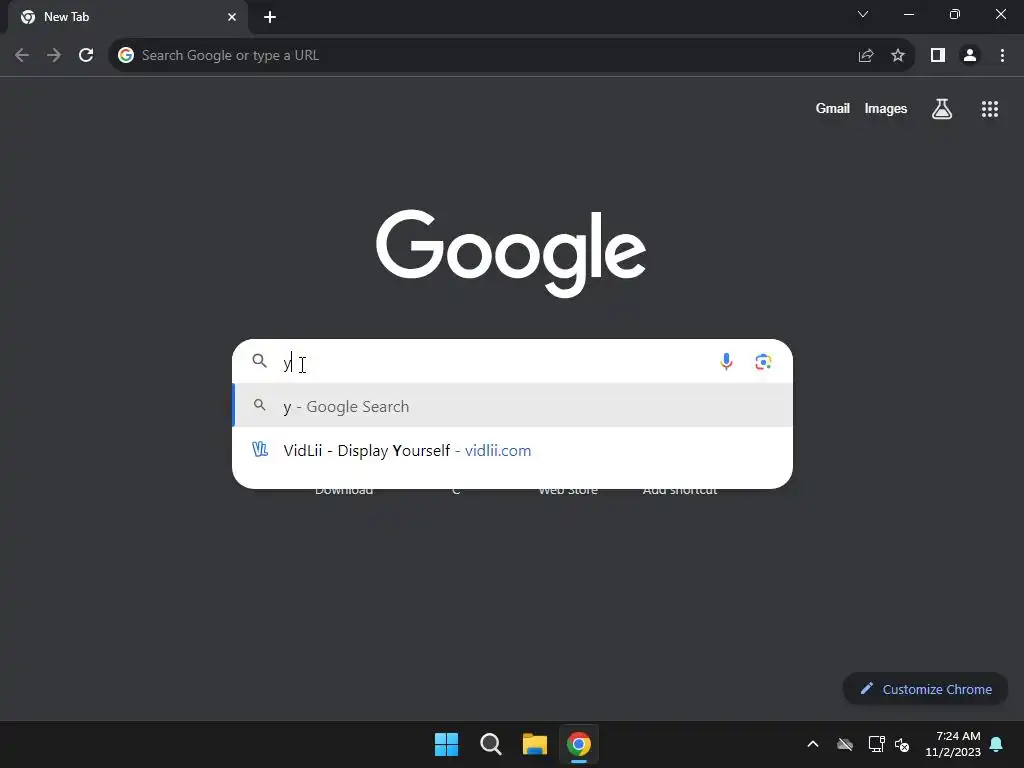Viewport: 1024px width, 768px height.
Task: Start voice search with the microphone
Action: 726,361
